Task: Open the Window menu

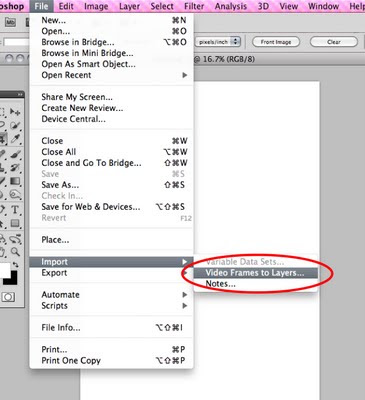Action: coord(324,6)
